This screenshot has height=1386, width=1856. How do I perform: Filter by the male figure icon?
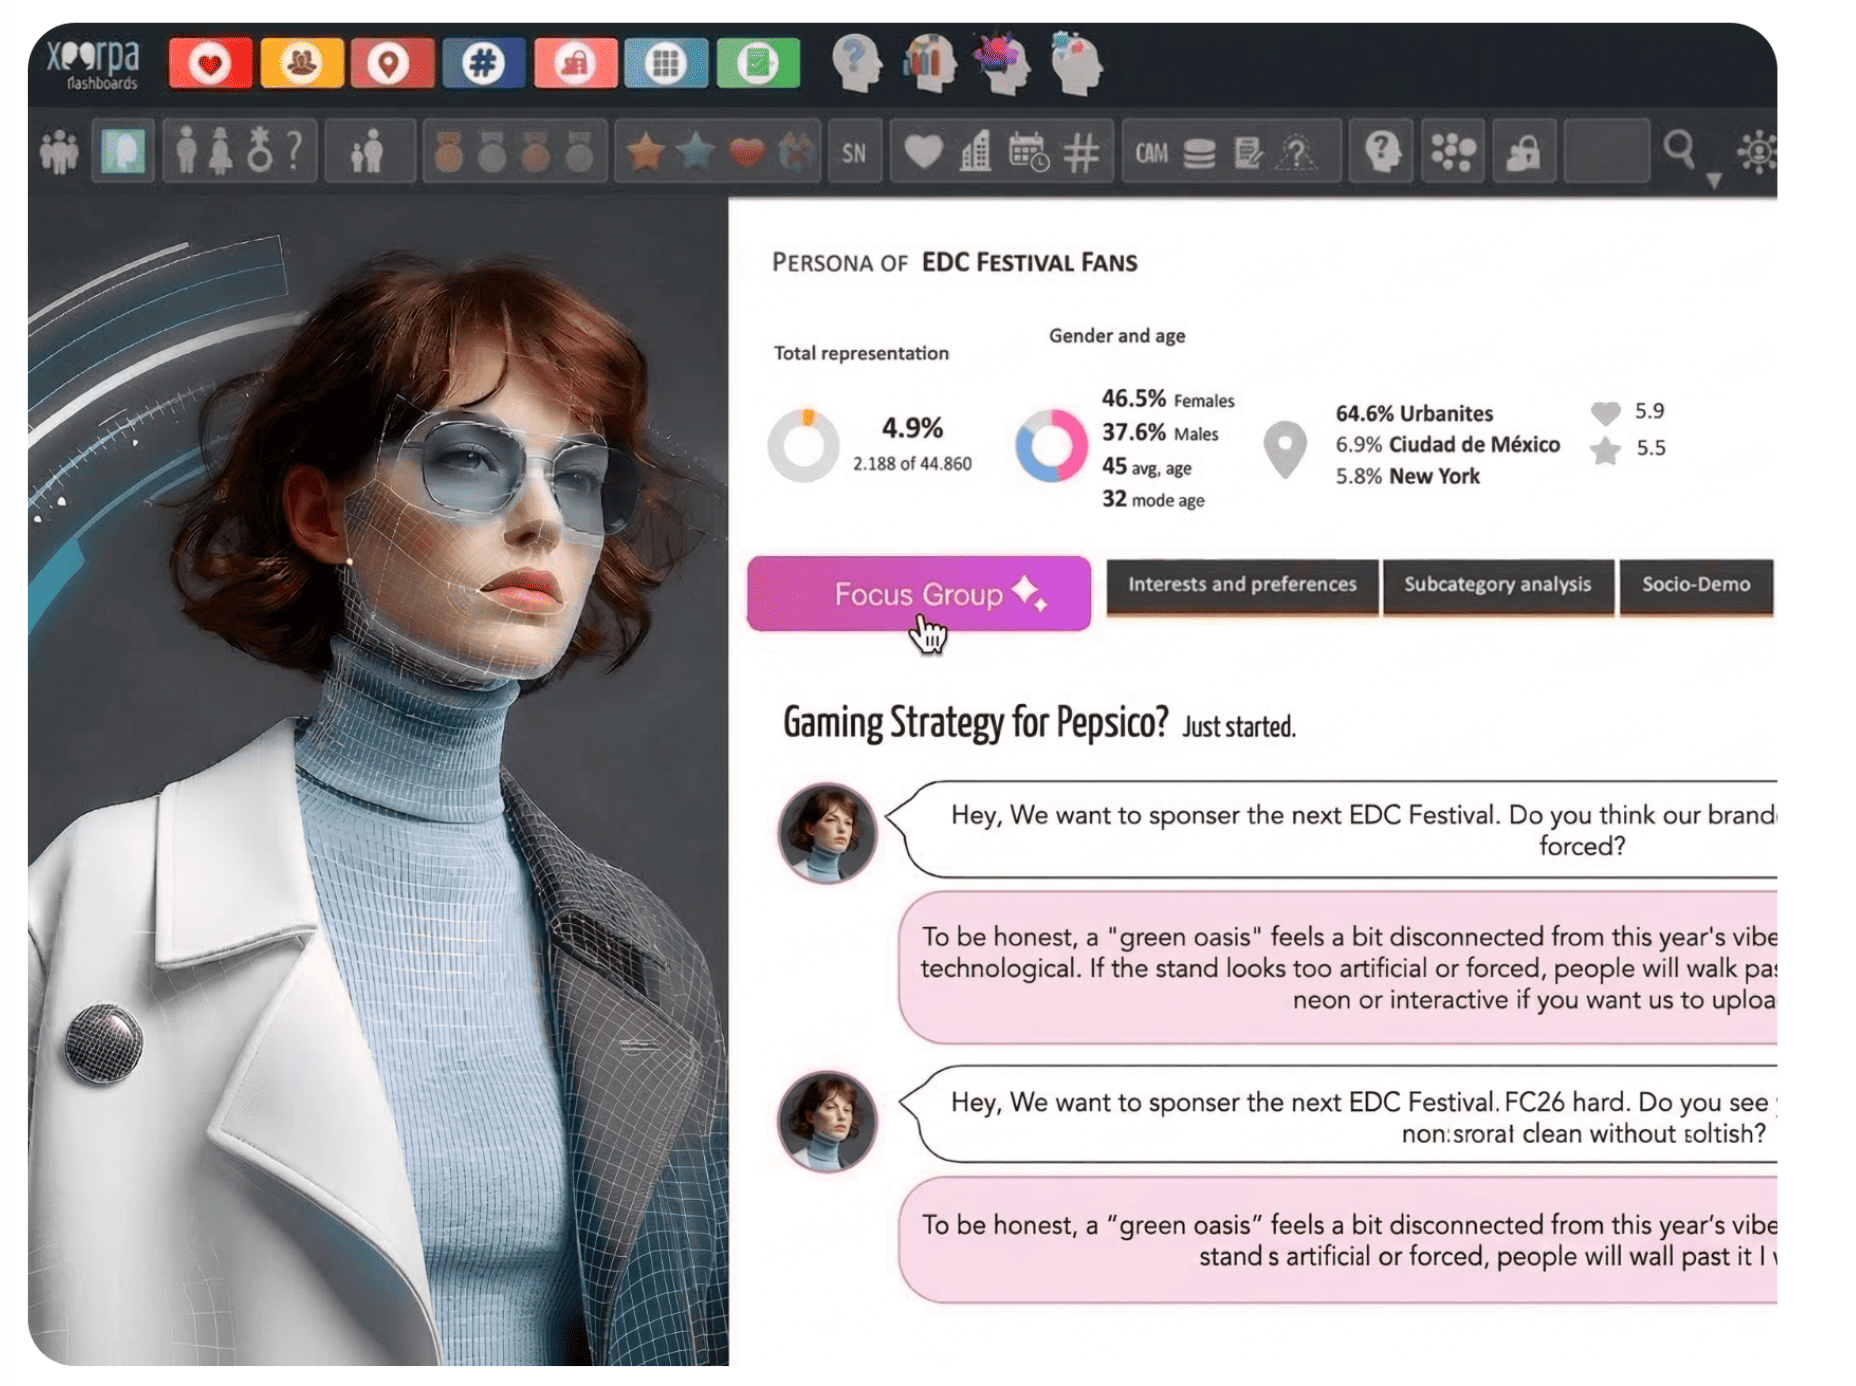[x=186, y=152]
